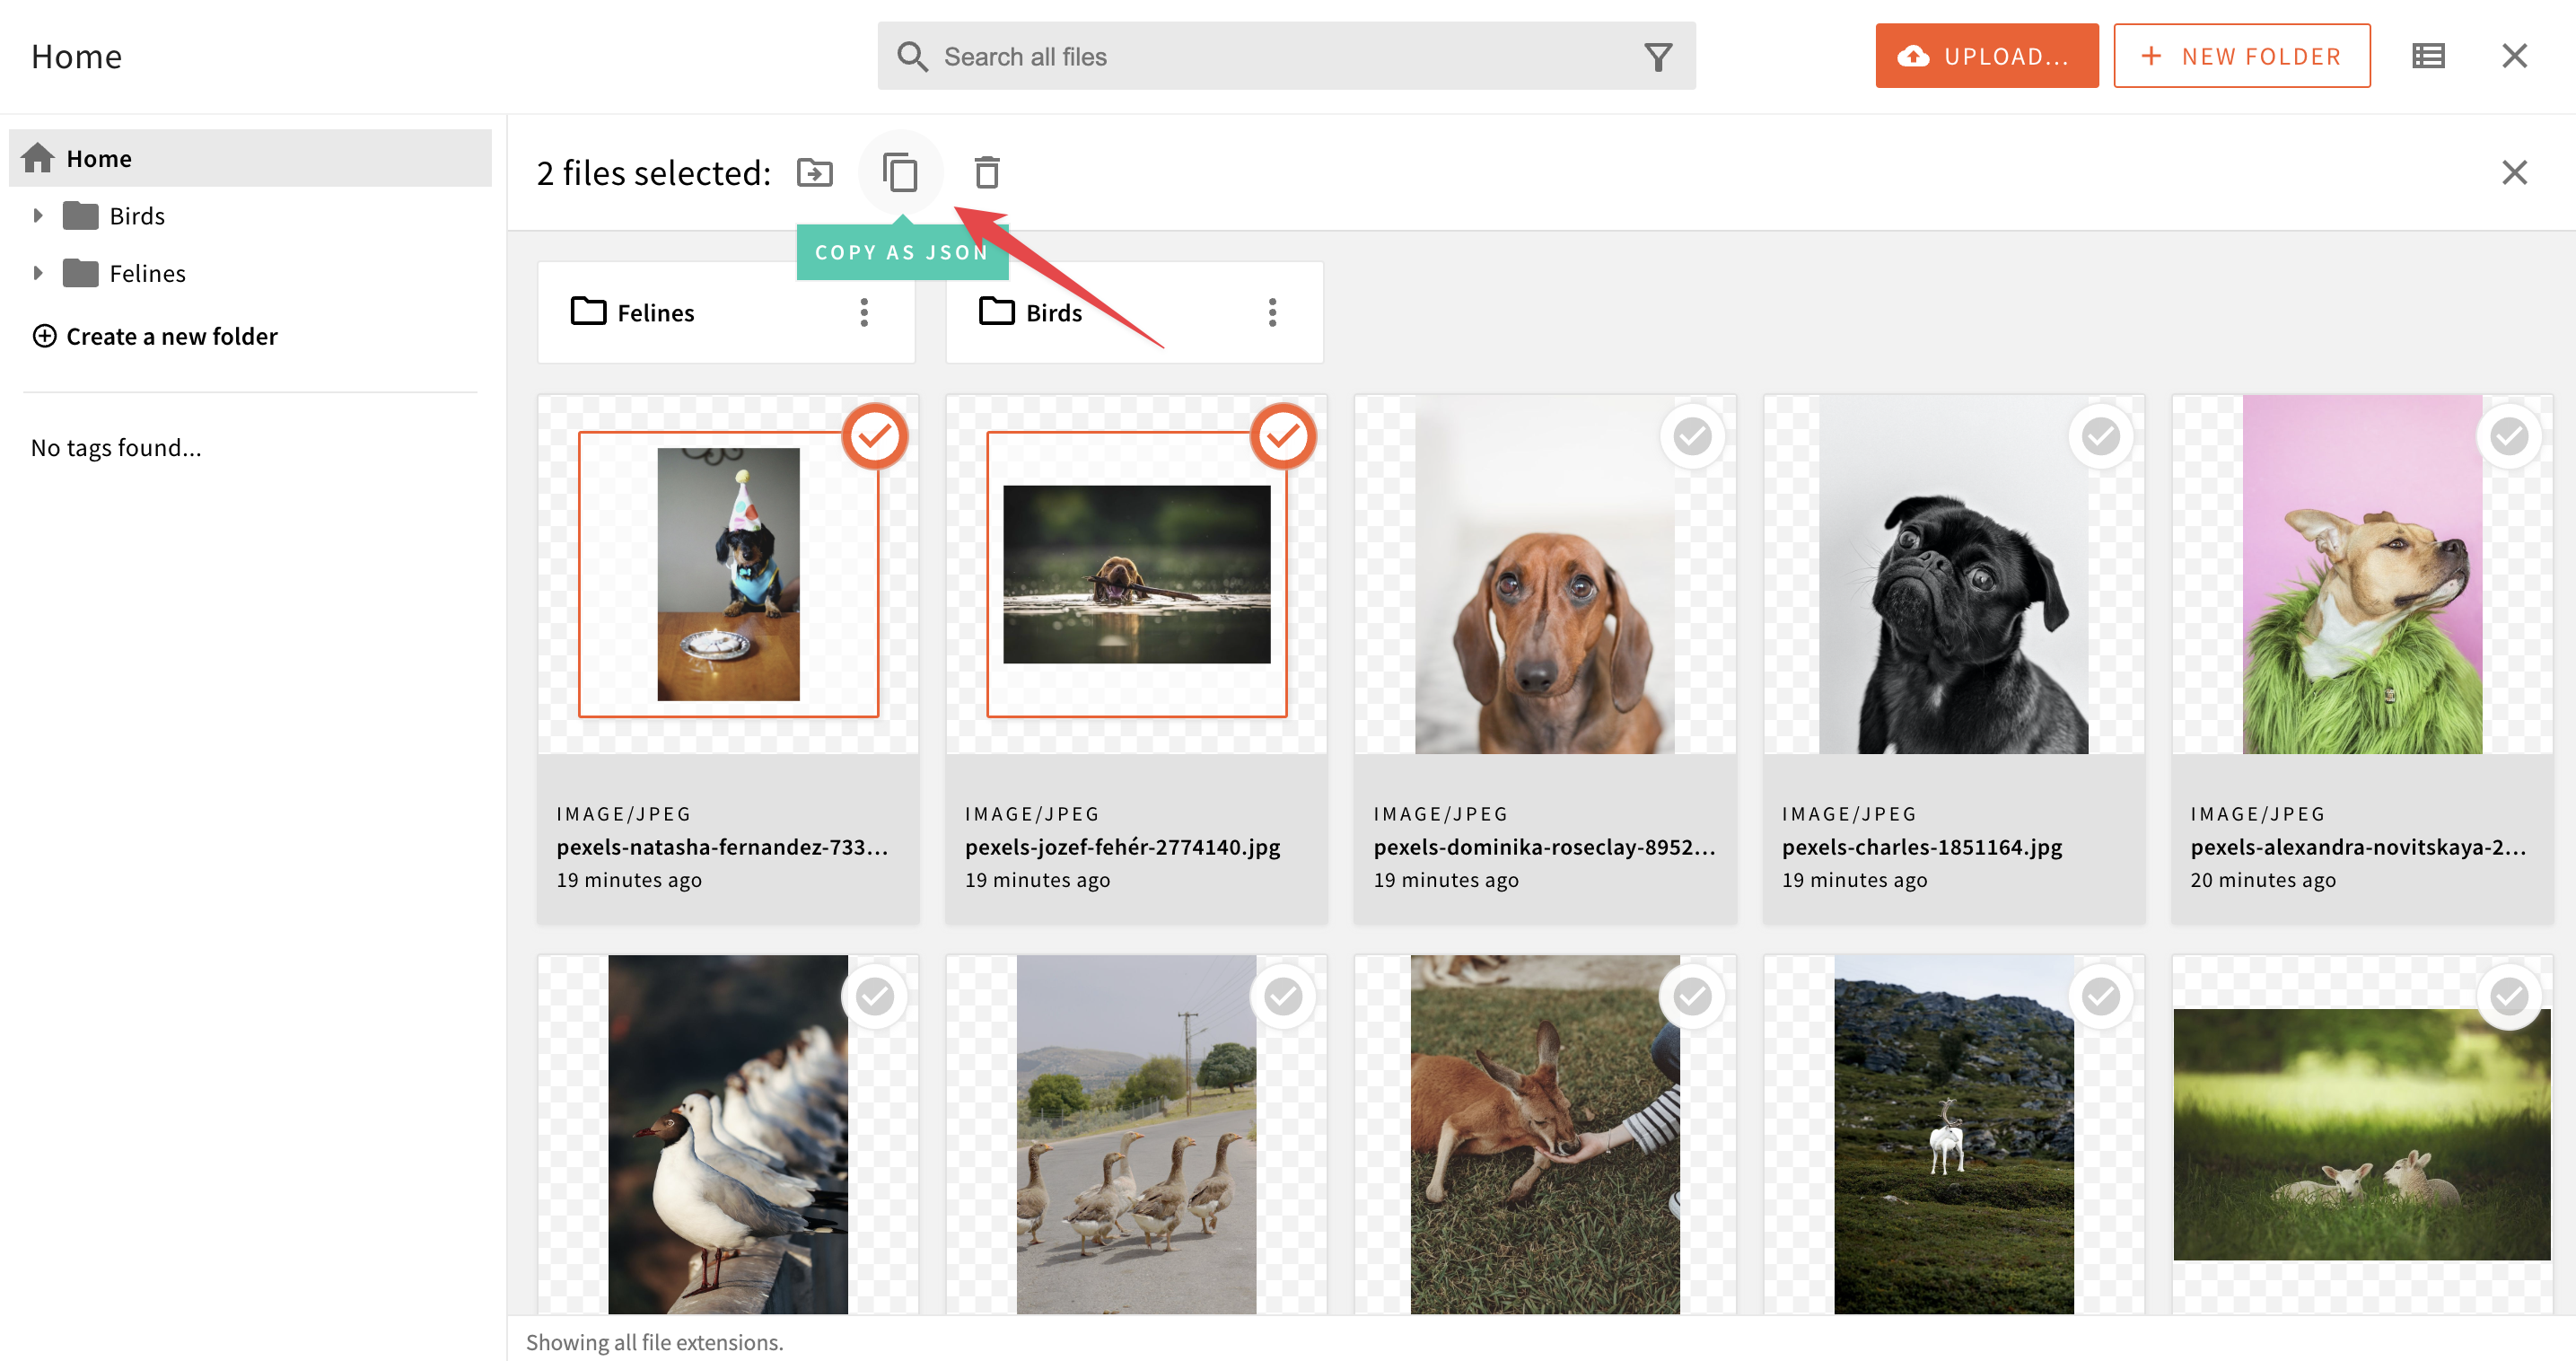Toggle selection on pexels-charles-1851164 image
Image resolution: width=2576 pixels, height=1361 pixels.
coord(2099,438)
